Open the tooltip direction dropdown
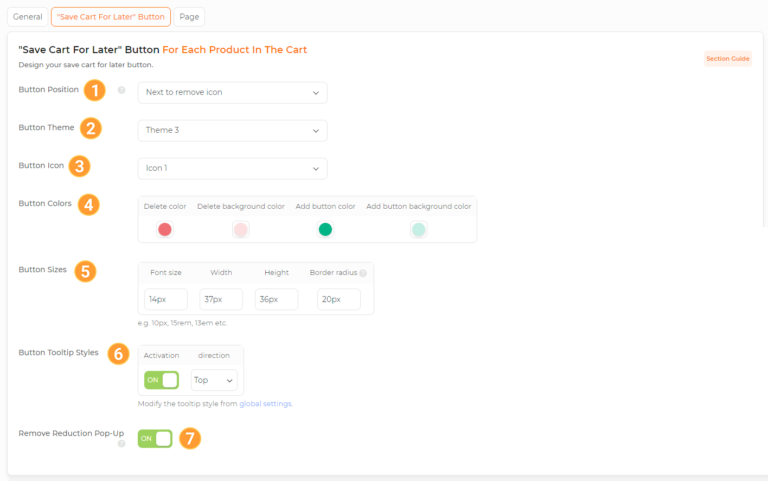Viewport: 768px width, 481px height. point(214,380)
